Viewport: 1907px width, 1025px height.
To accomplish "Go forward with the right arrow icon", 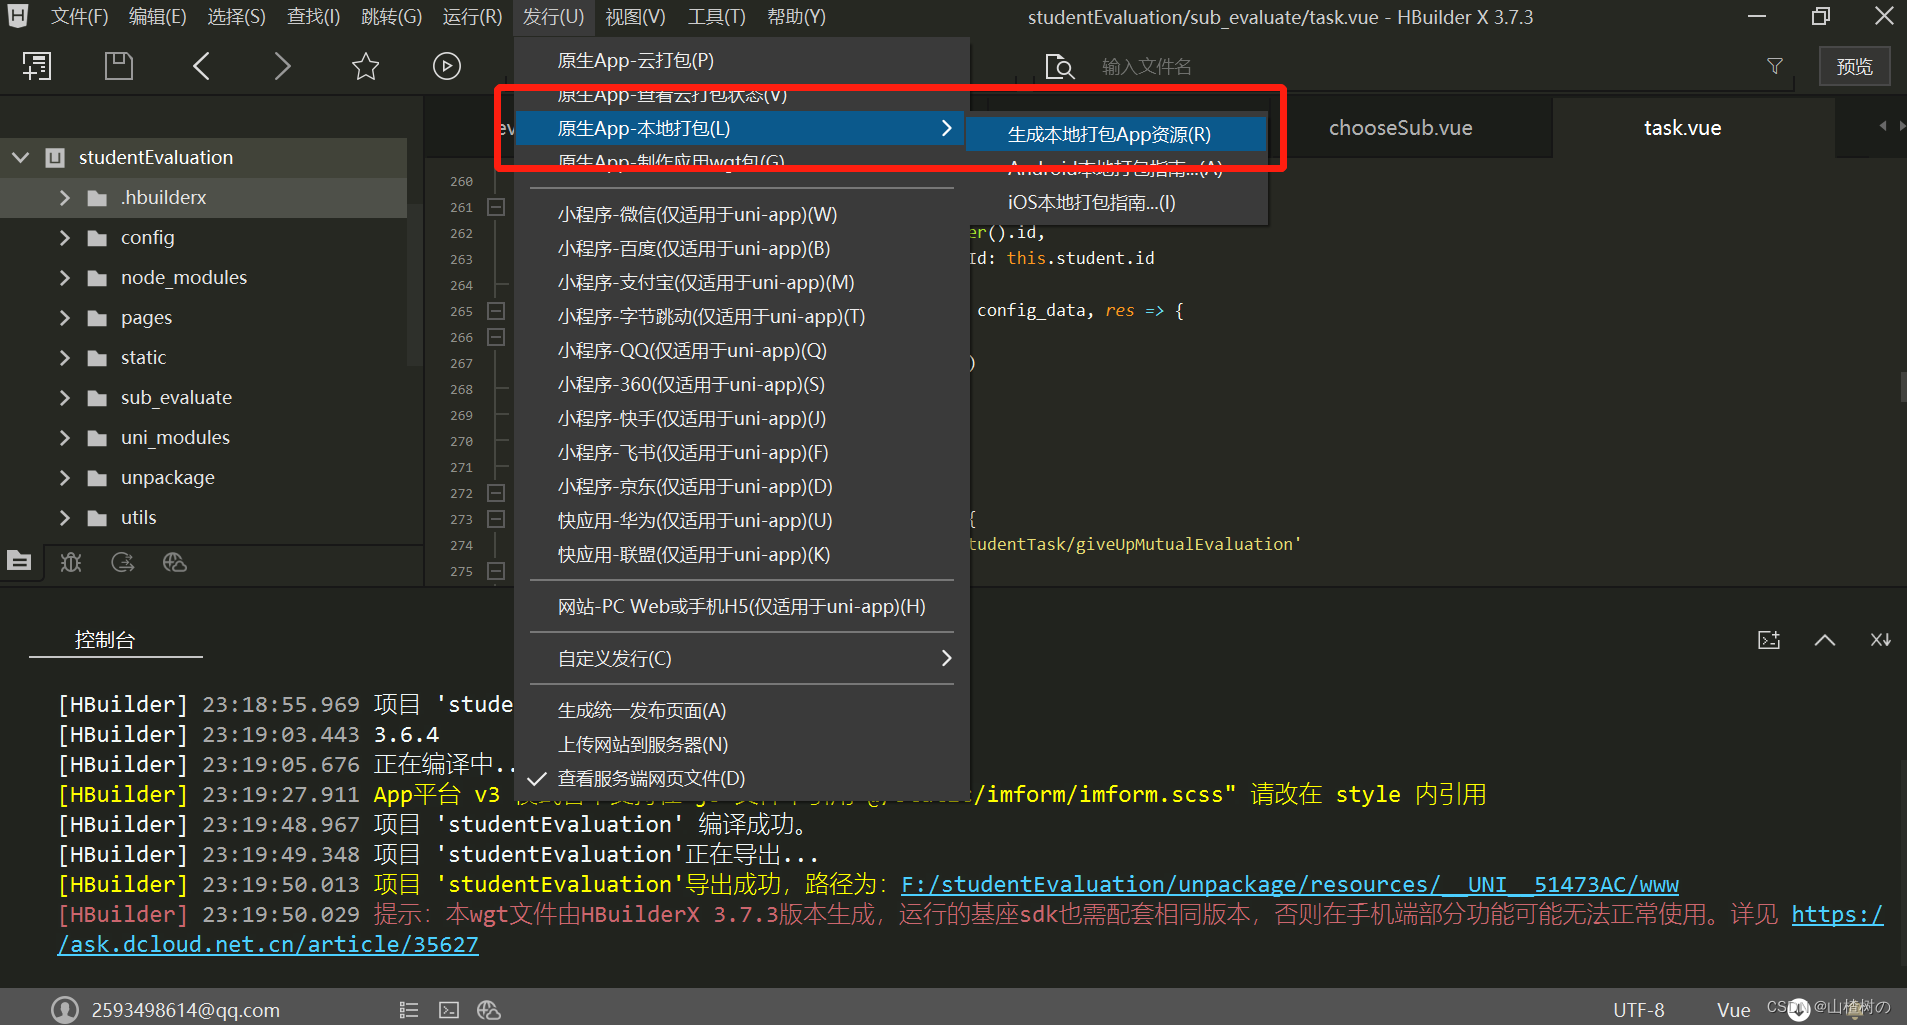I will point(282,66).
